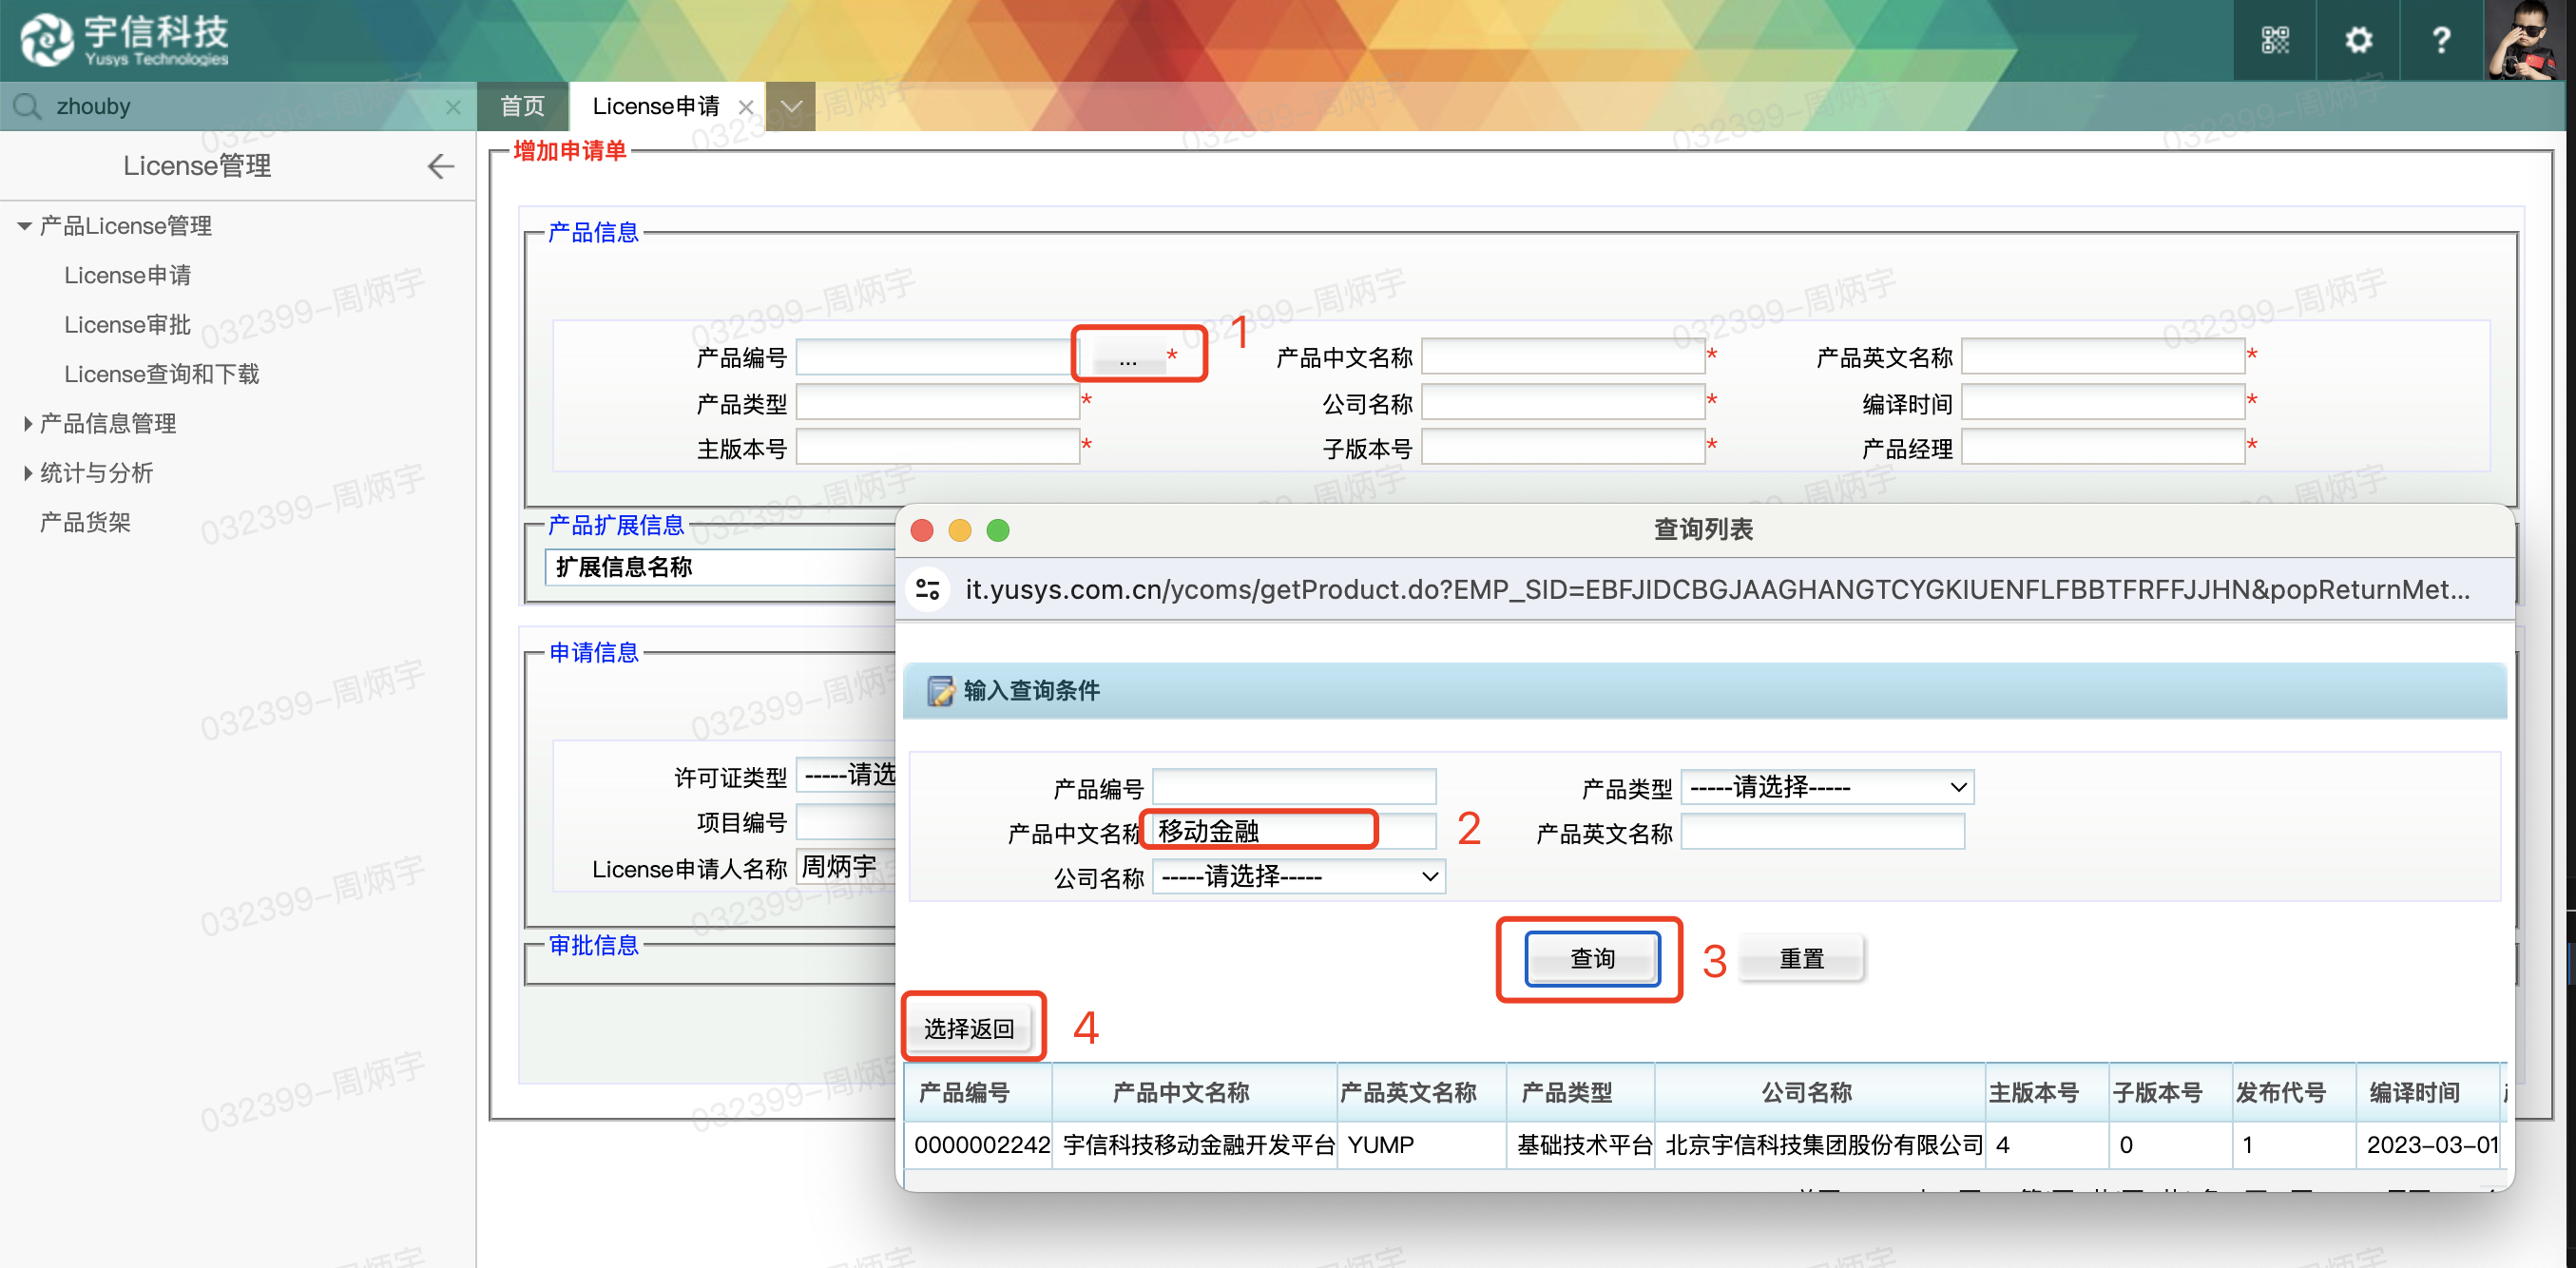Click popup 产品编号 query field
The image size is (2576, 1268).
click(x=1294, y=786)
